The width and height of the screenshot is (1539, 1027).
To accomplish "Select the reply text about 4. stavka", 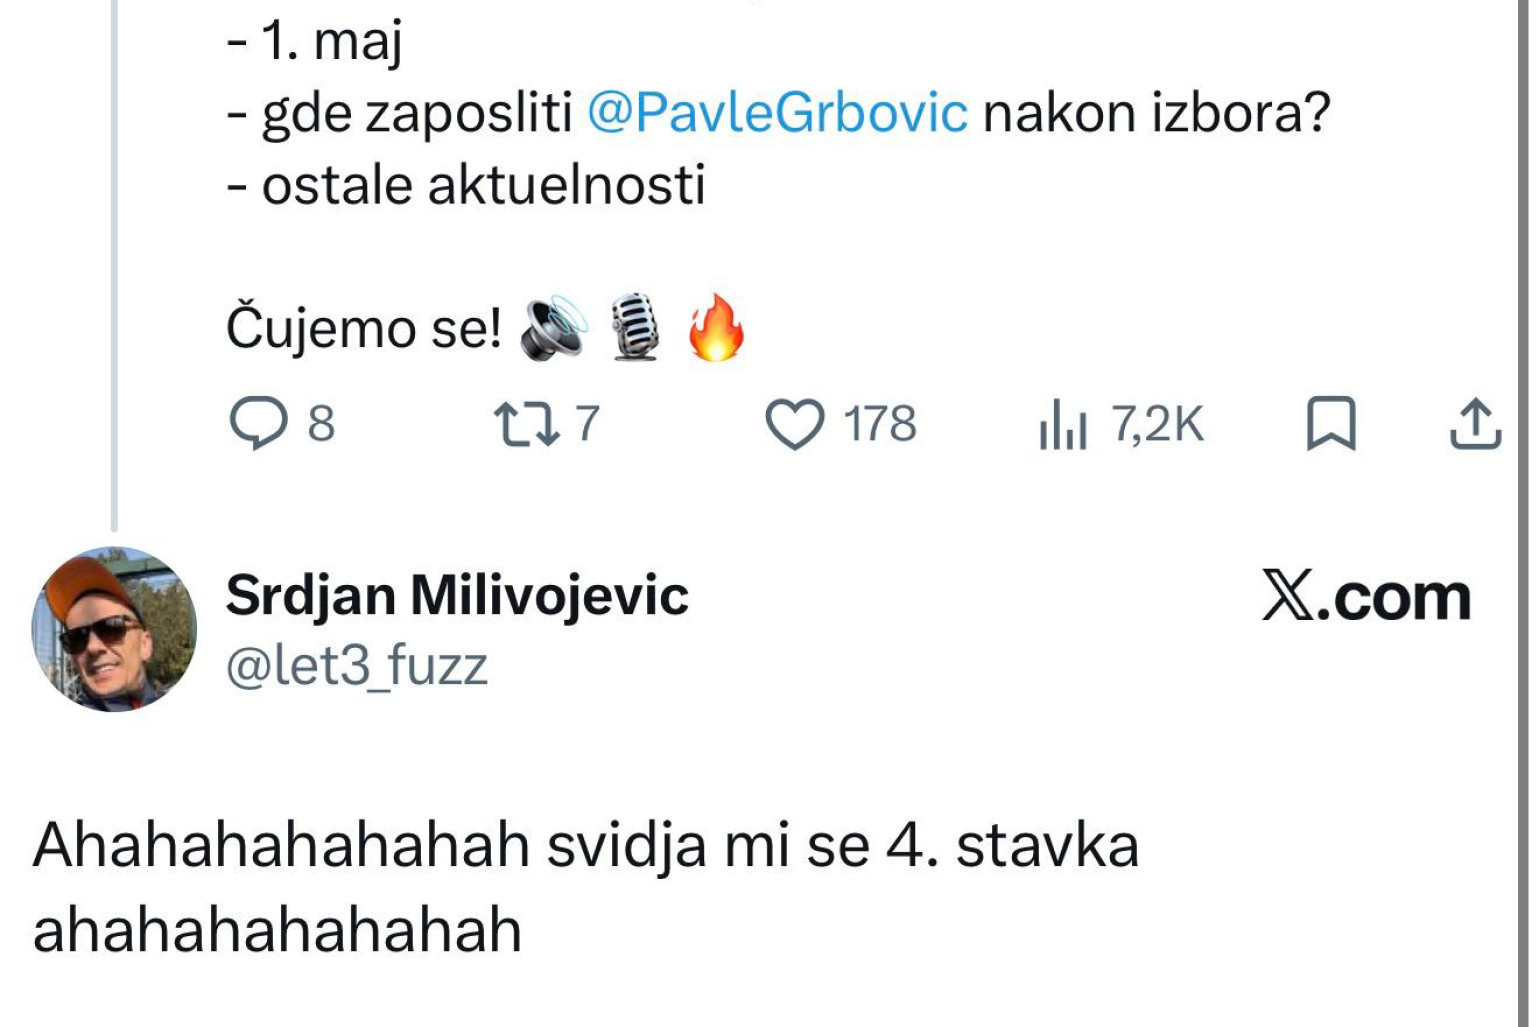I will (586, 887).
